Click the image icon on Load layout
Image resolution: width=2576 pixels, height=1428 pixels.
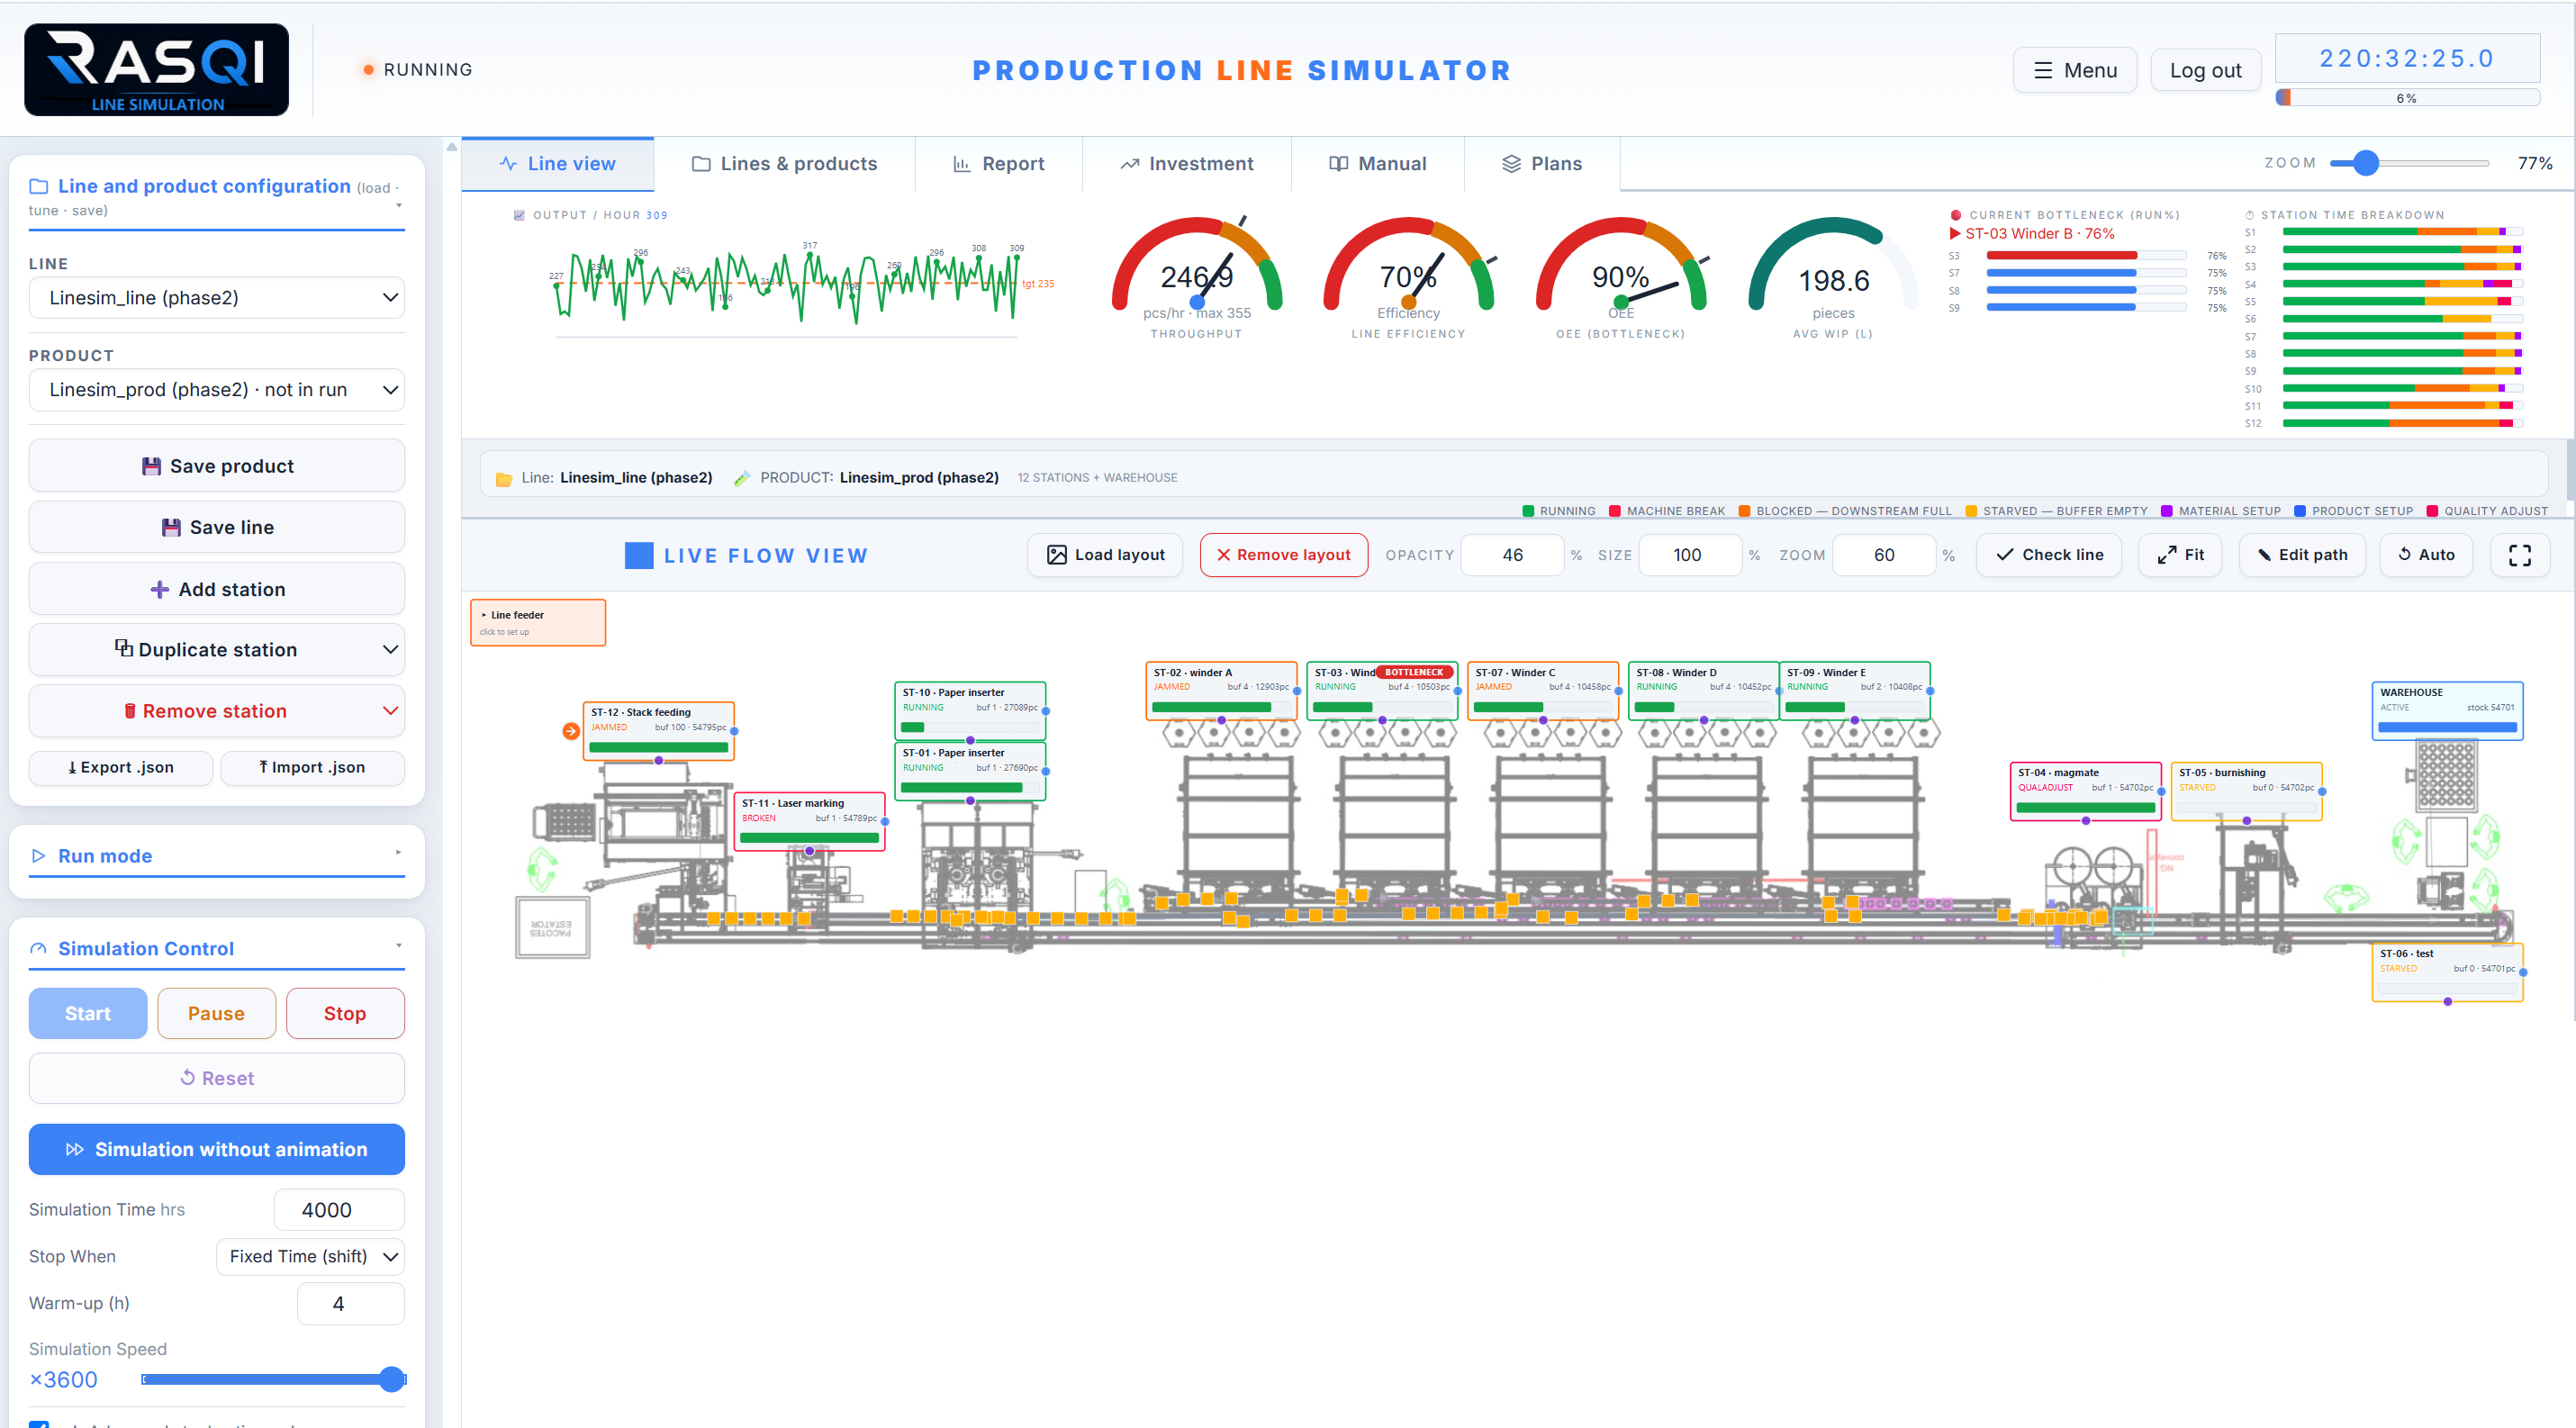[x=1056, y=555]
